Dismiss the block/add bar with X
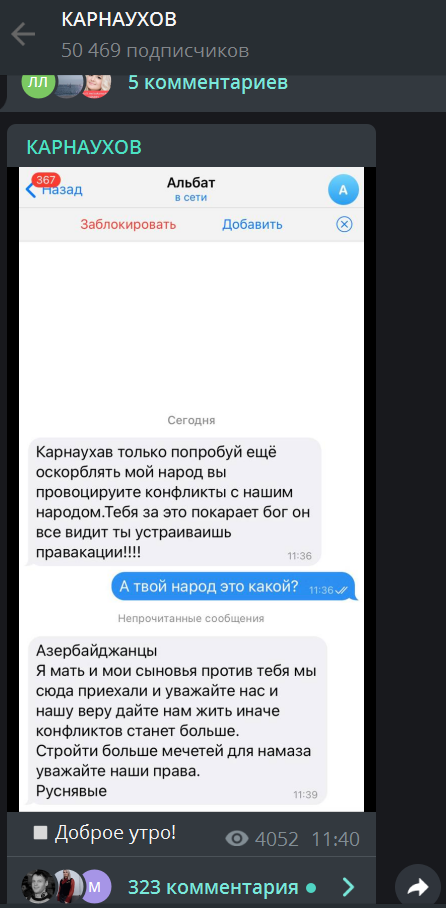This screenshot has height=908, width=446. click(x=344, y=224)
